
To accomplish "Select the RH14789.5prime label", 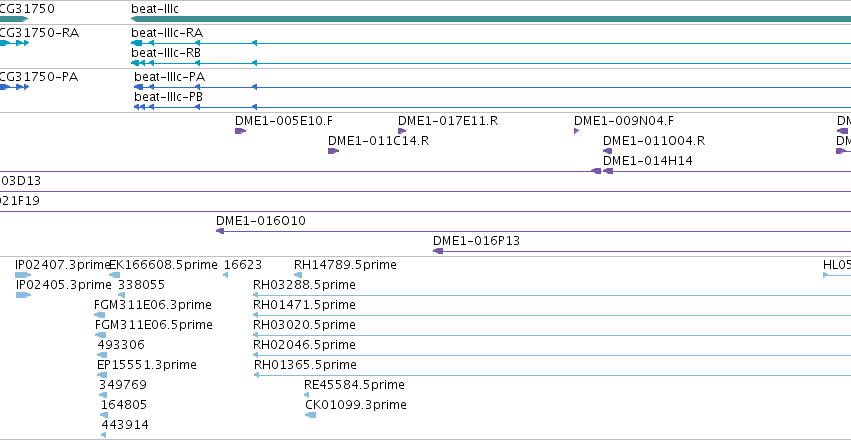I will pos(345,265).
